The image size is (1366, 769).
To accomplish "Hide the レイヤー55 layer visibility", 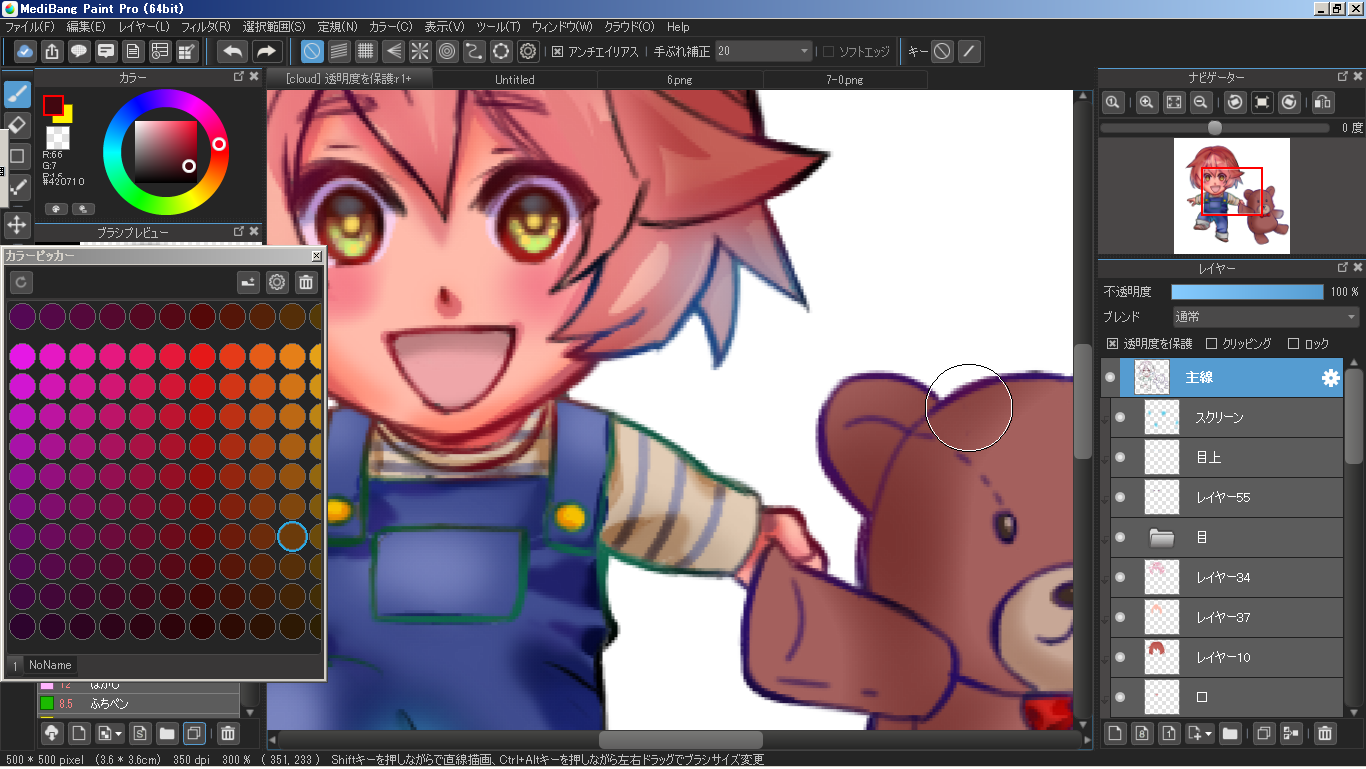I will pyautogui.click(x=1120, y=497).
